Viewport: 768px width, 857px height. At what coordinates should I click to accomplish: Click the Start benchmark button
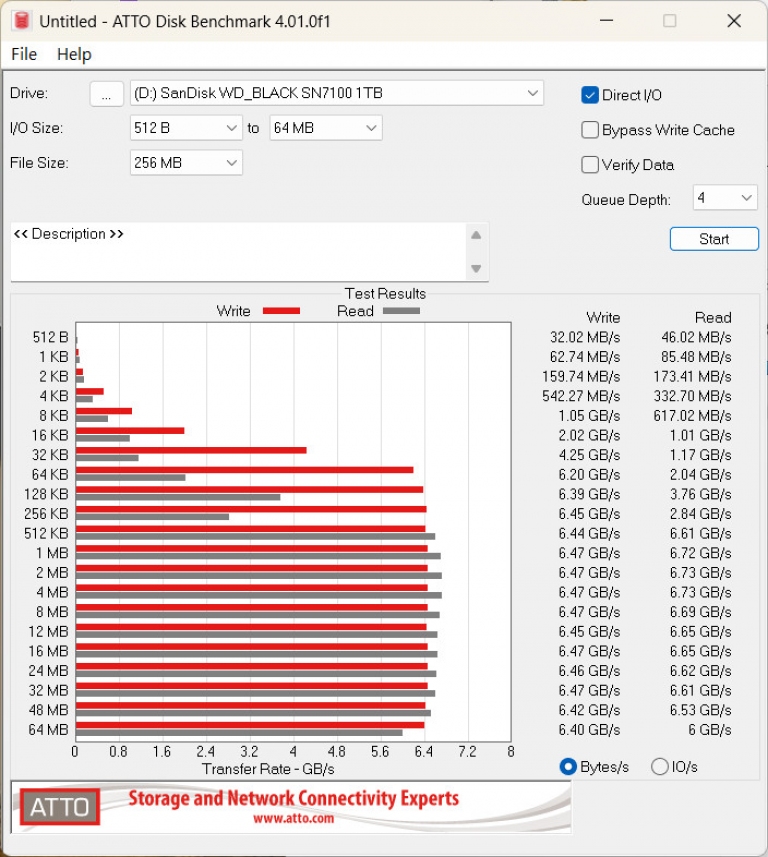click(x=714, y=239)
